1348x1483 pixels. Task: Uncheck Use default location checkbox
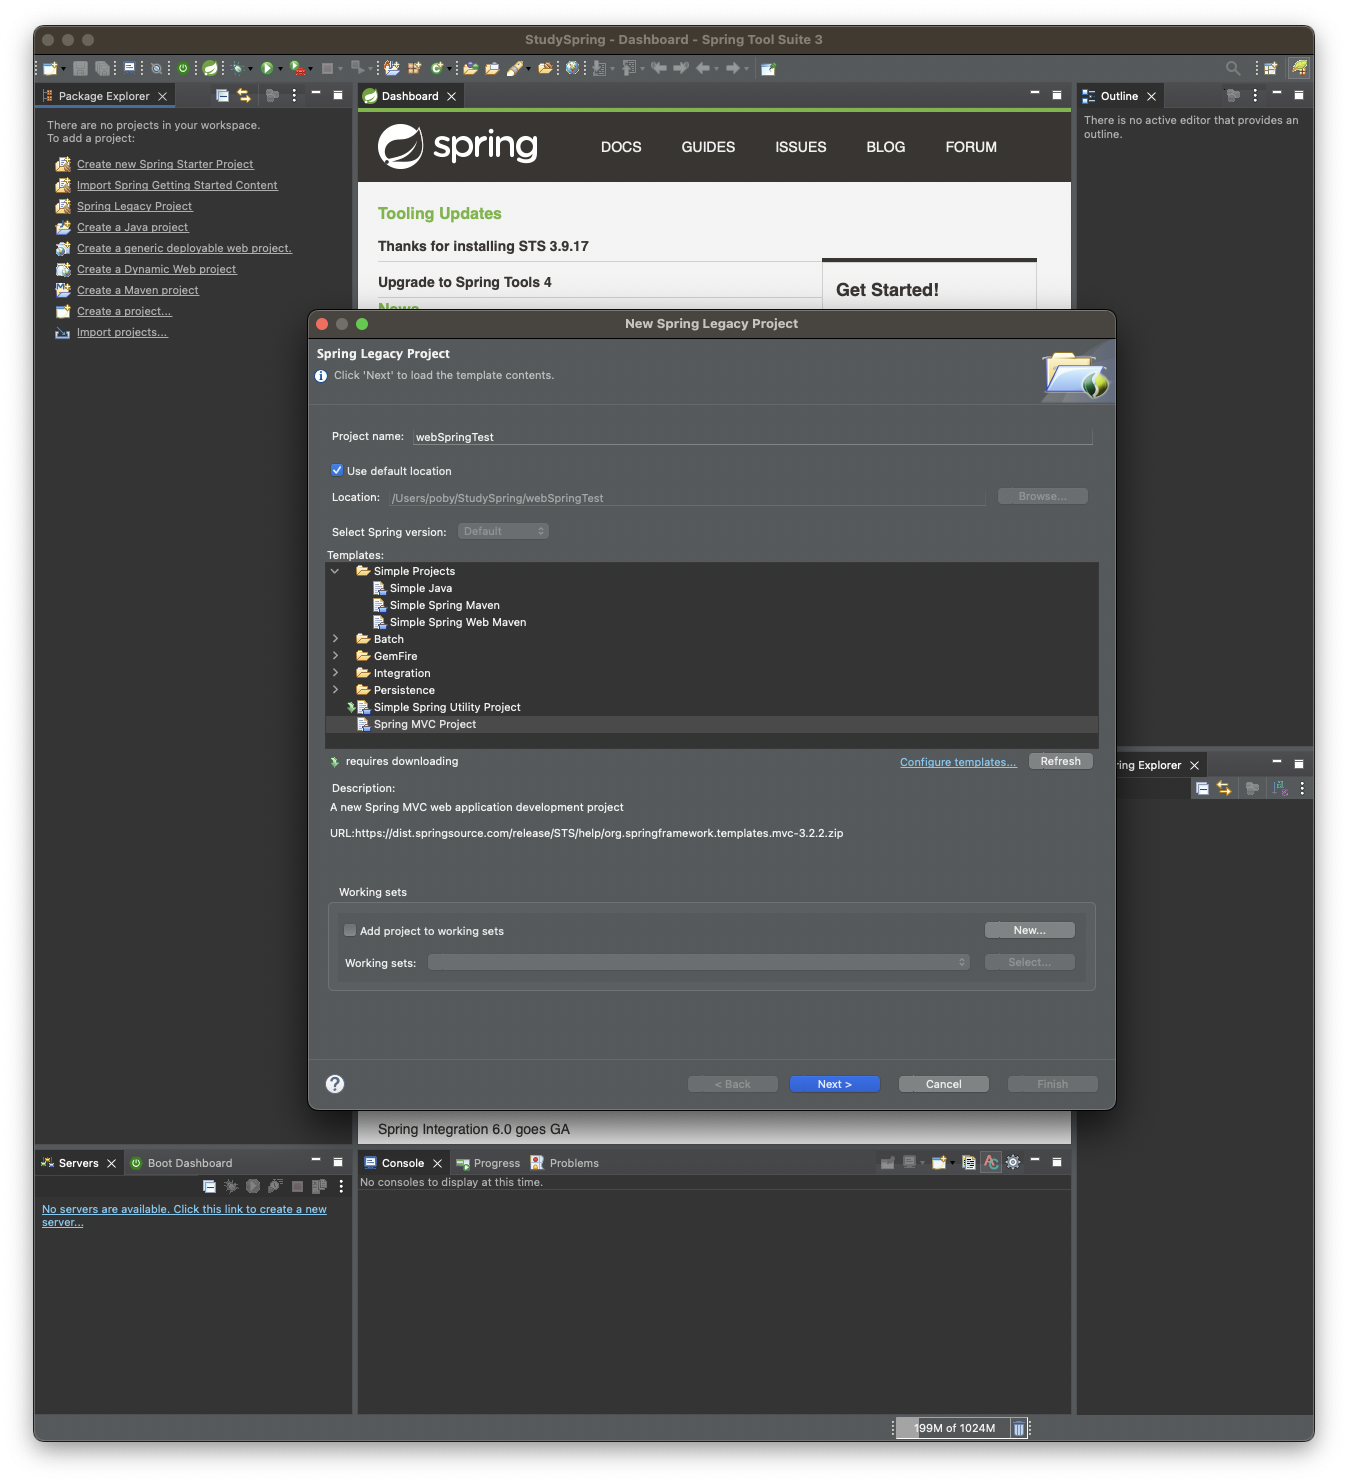click(x=337, y=470)
